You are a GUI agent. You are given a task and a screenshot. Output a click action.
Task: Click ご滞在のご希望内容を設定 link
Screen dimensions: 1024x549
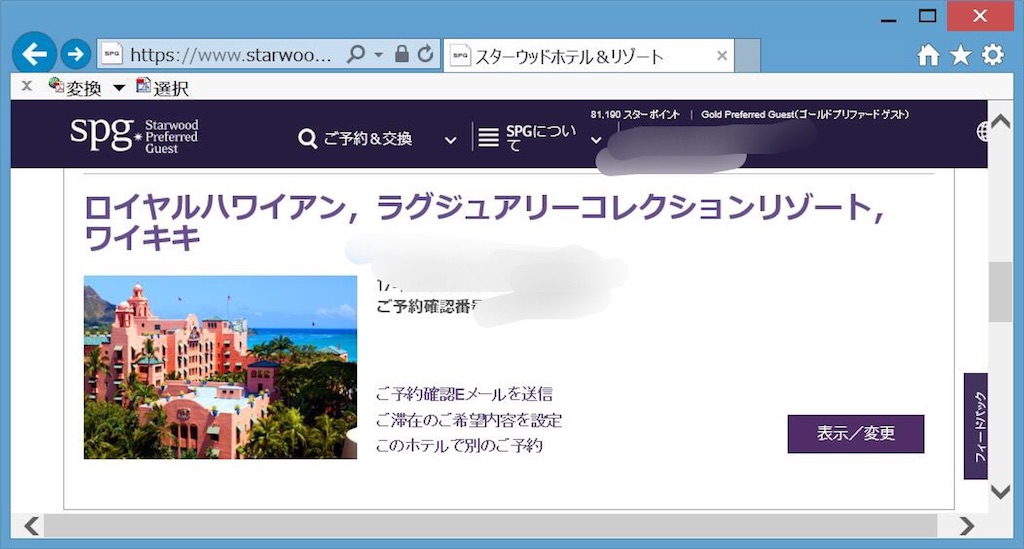coord(469,420)
